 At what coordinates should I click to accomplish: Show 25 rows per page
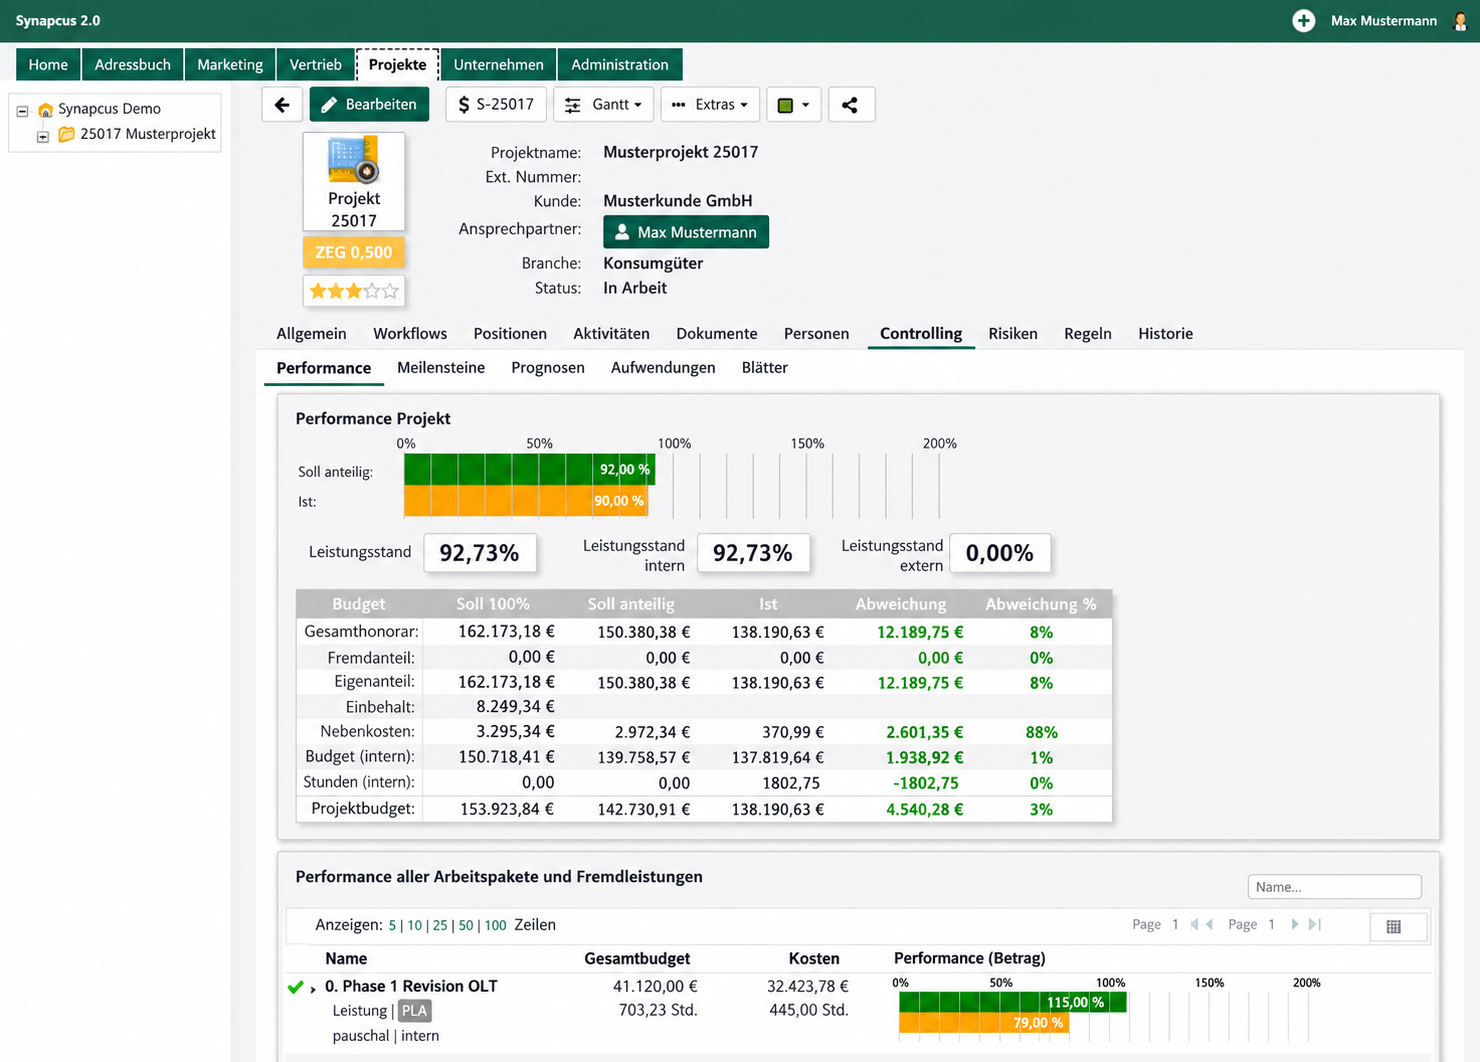440,925
